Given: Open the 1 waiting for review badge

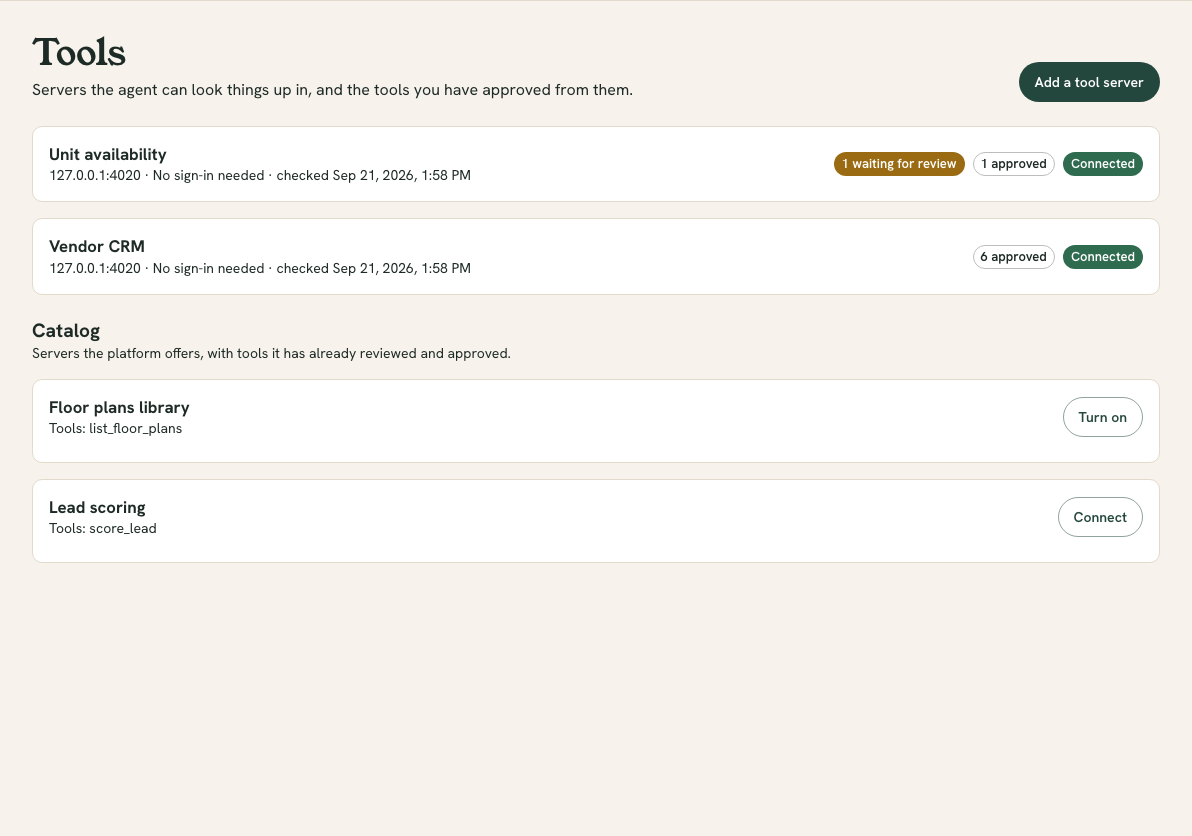Looking at the screenshot, I should (899, 164).
